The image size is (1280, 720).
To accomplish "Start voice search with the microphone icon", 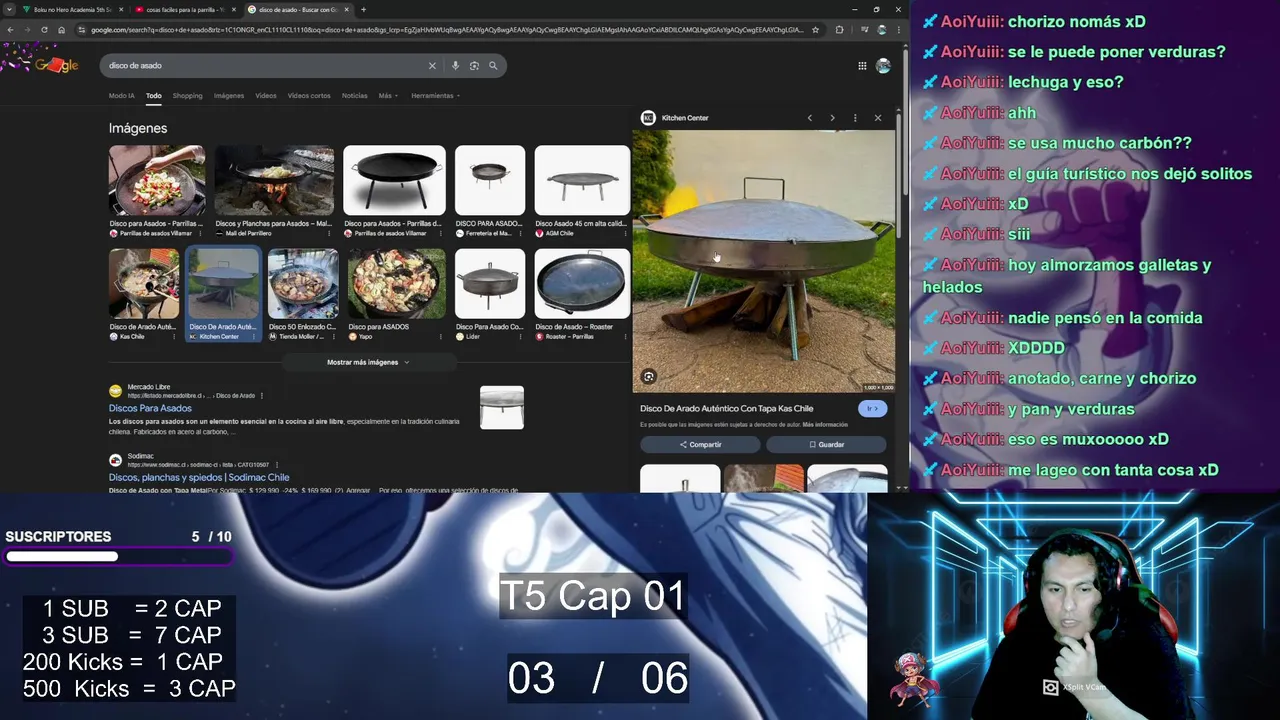I will tap(455, 66).
